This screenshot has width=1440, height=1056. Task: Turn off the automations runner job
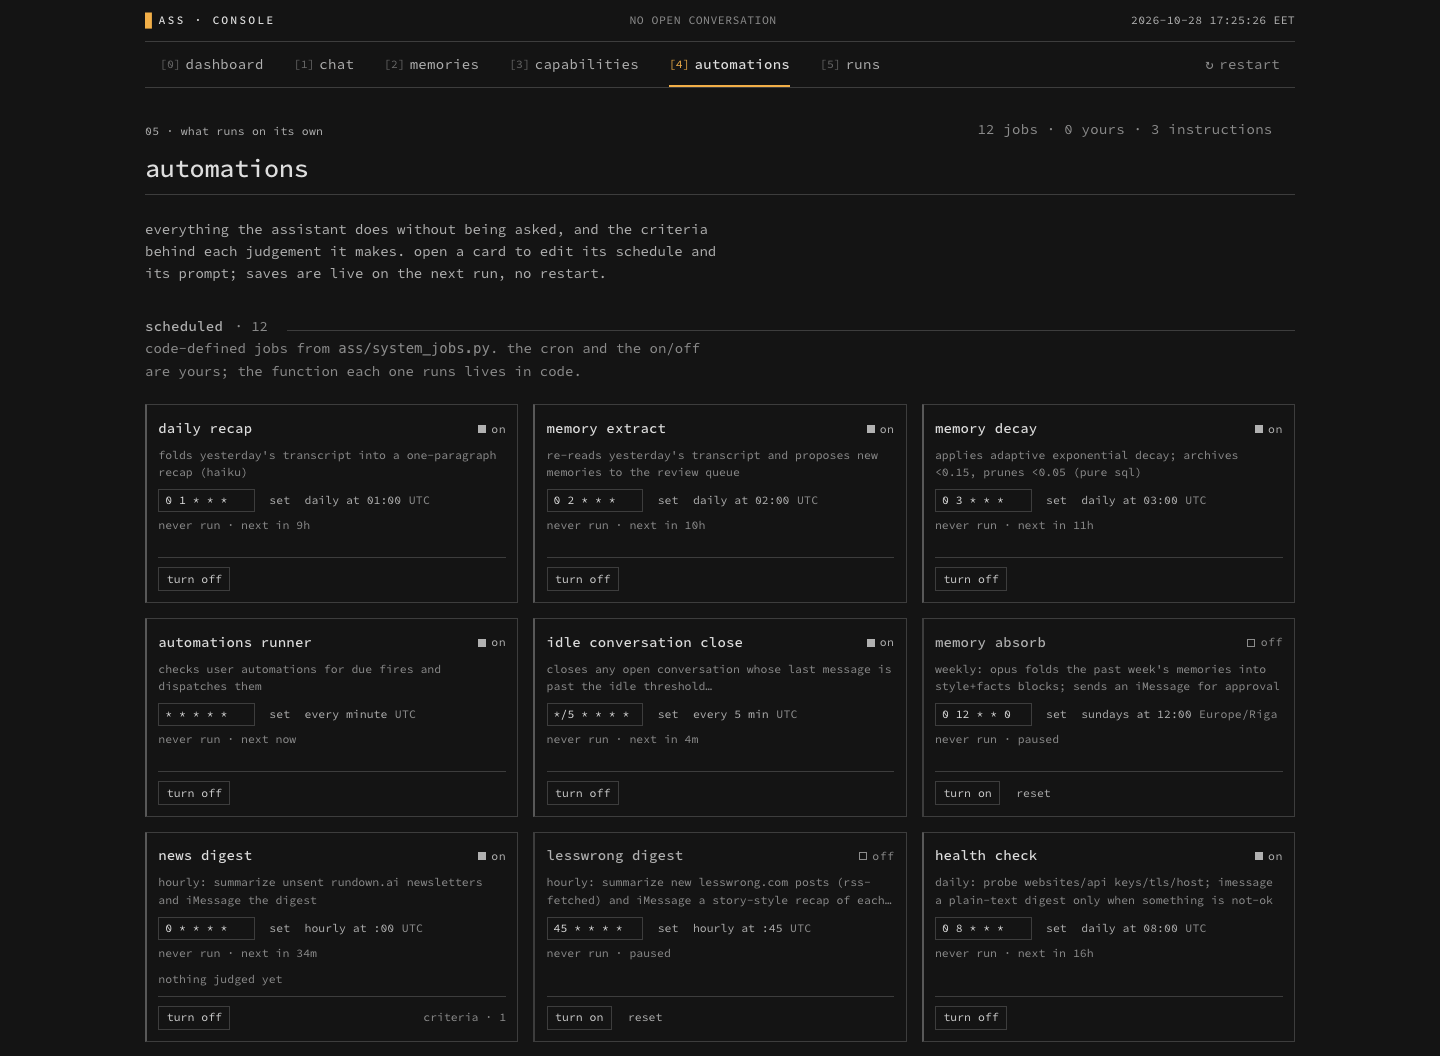tap(194, 793)
